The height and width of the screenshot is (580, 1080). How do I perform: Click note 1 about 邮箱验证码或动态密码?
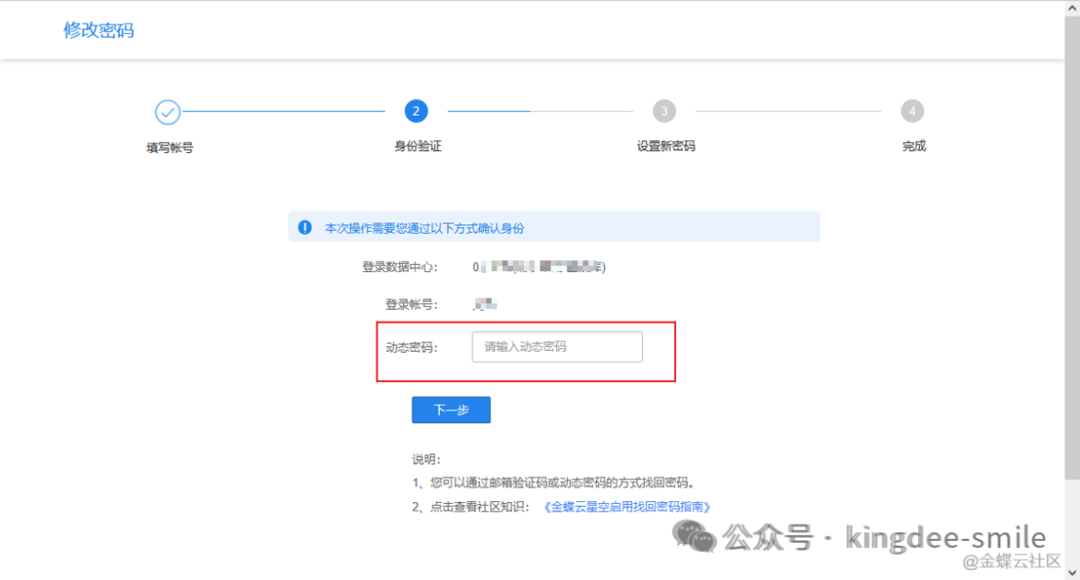click(554, 483)
